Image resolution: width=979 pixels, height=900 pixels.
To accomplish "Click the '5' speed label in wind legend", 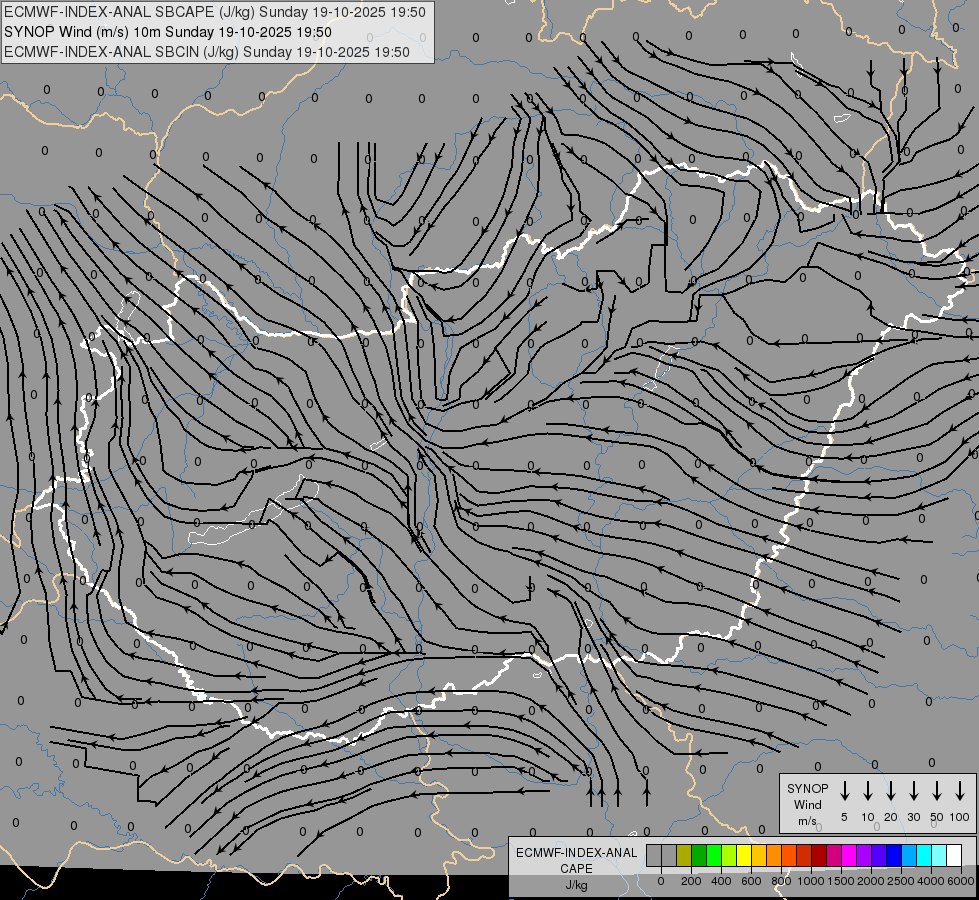I will tap(844, 817).
